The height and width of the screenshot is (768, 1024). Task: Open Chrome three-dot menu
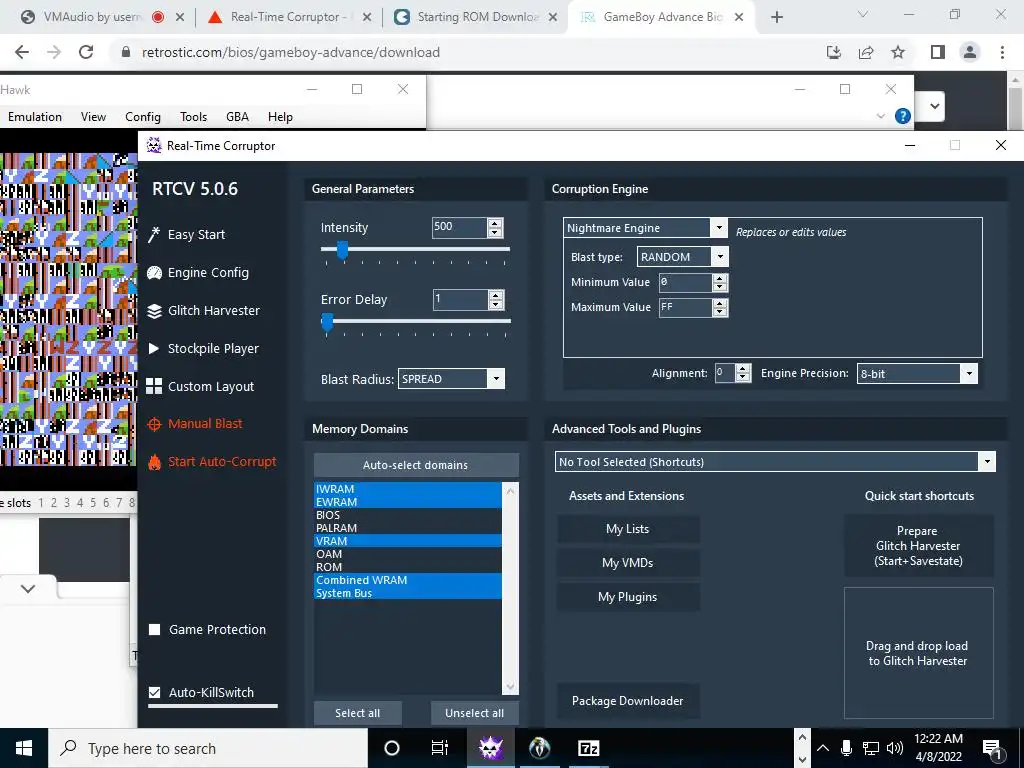click(1002, 52)
